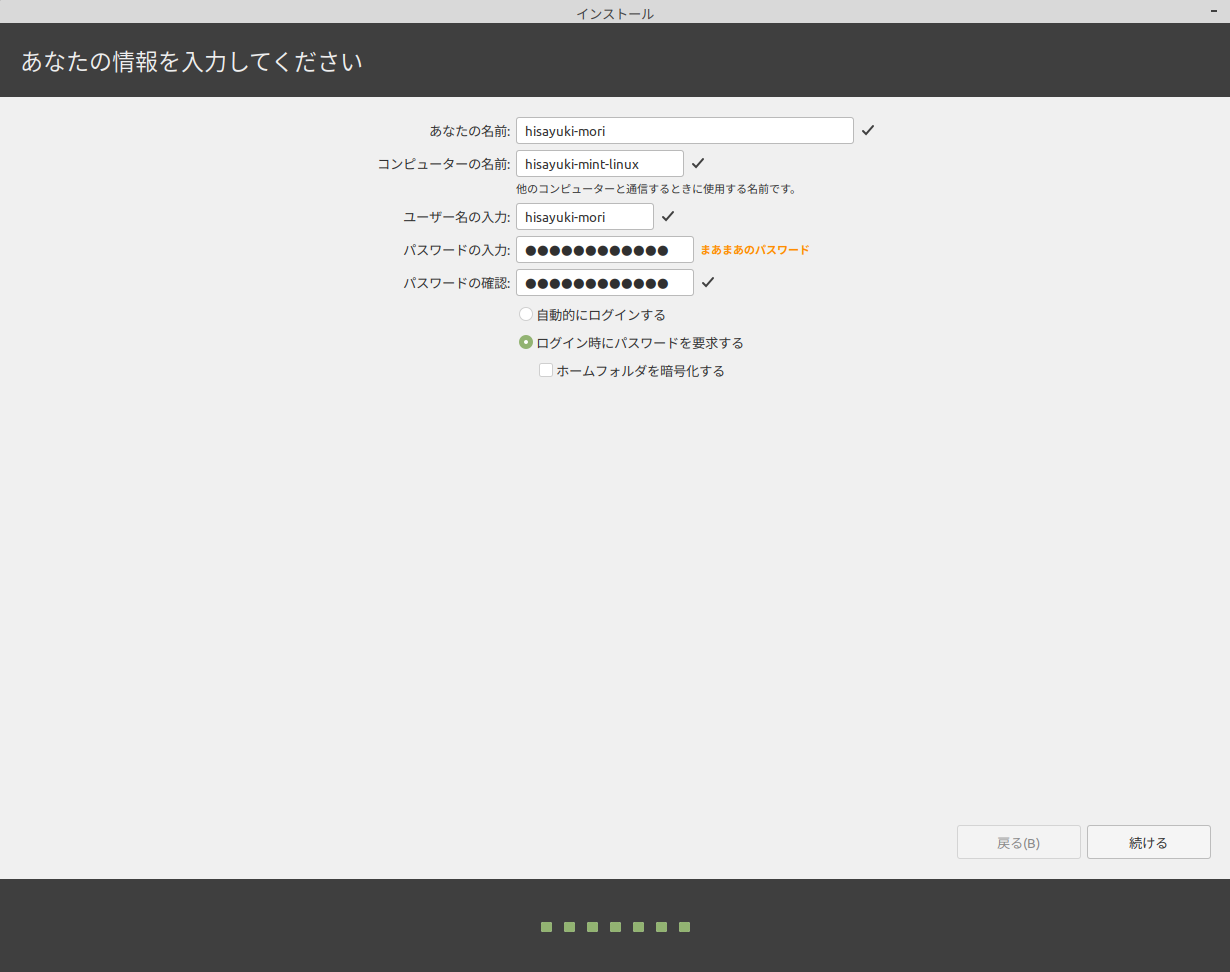Click the まあまあのパスワード strength label
This screenshot has width=1230, height=972.
pyautogui.click(x=755, y=250)
